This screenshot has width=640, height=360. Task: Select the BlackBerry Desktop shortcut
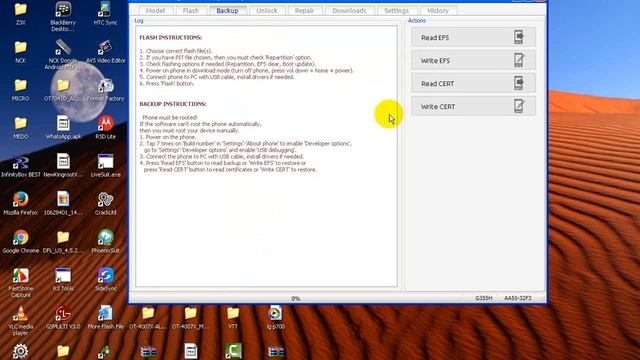63,16
